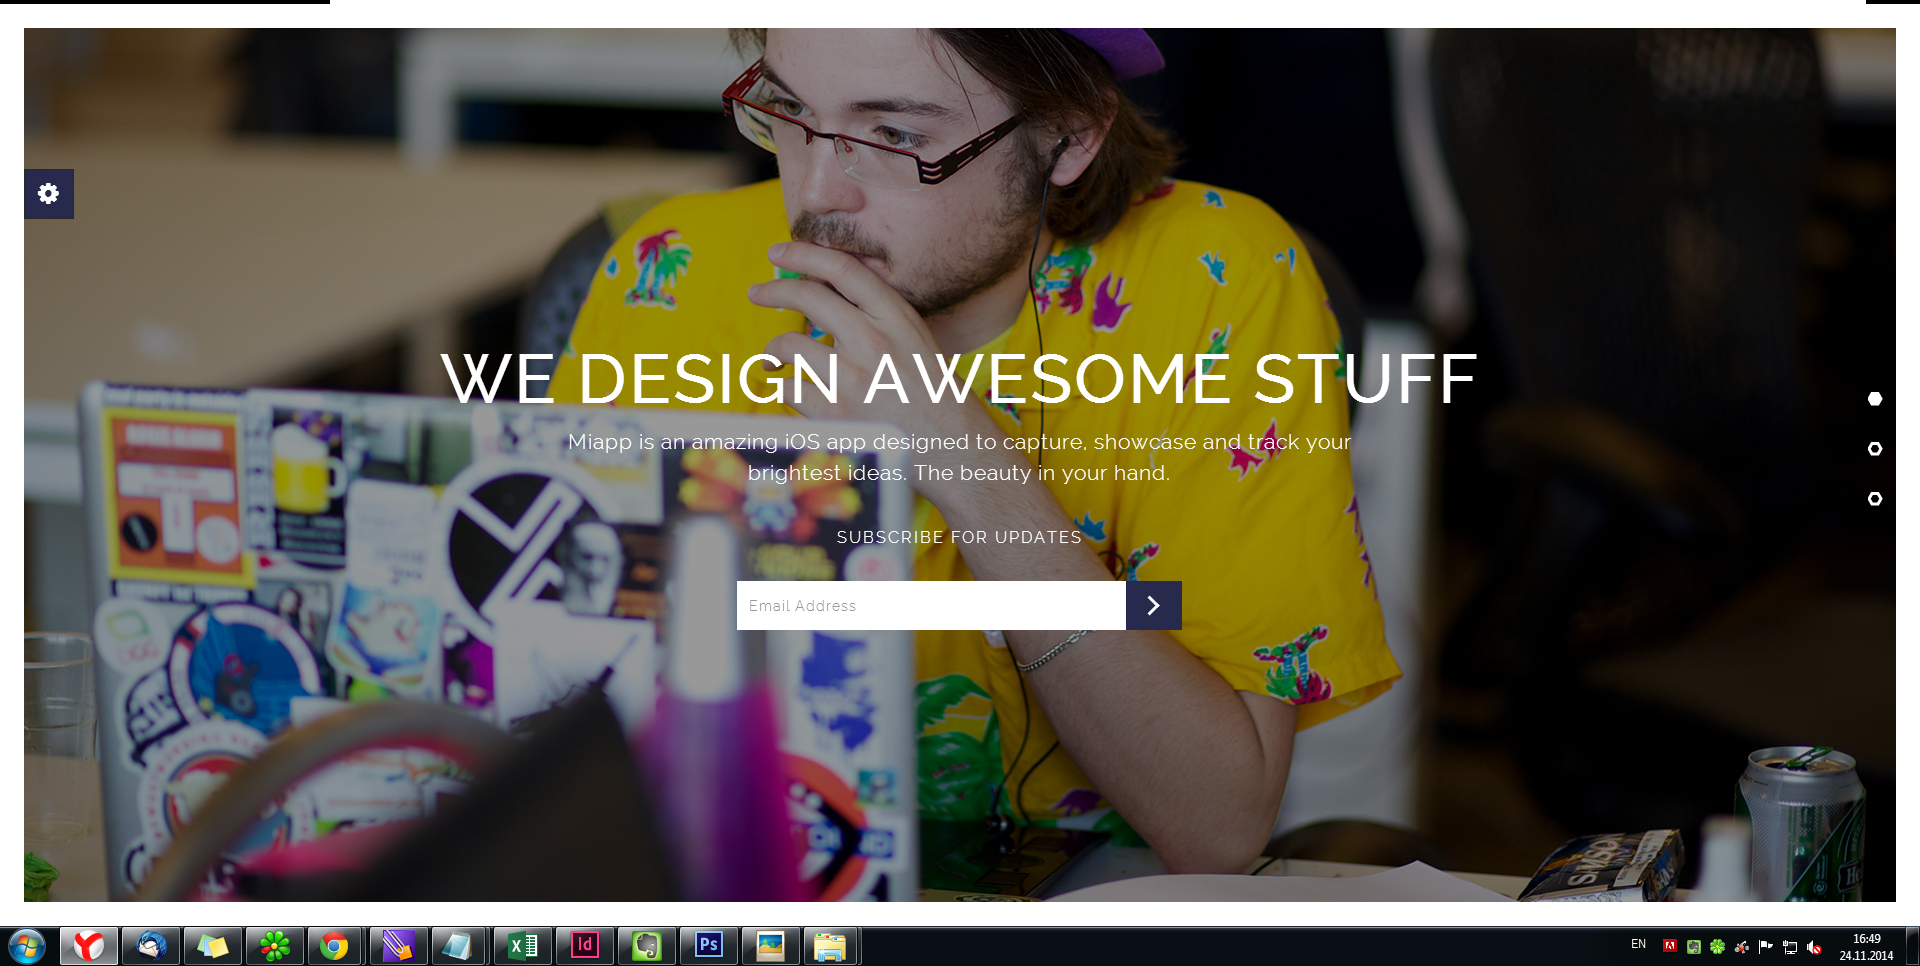This screenshot has height=966, width=1920.
Task: Click the WE DESIGN AWESOME STUFF headline
Action: [x=959, y=379]
